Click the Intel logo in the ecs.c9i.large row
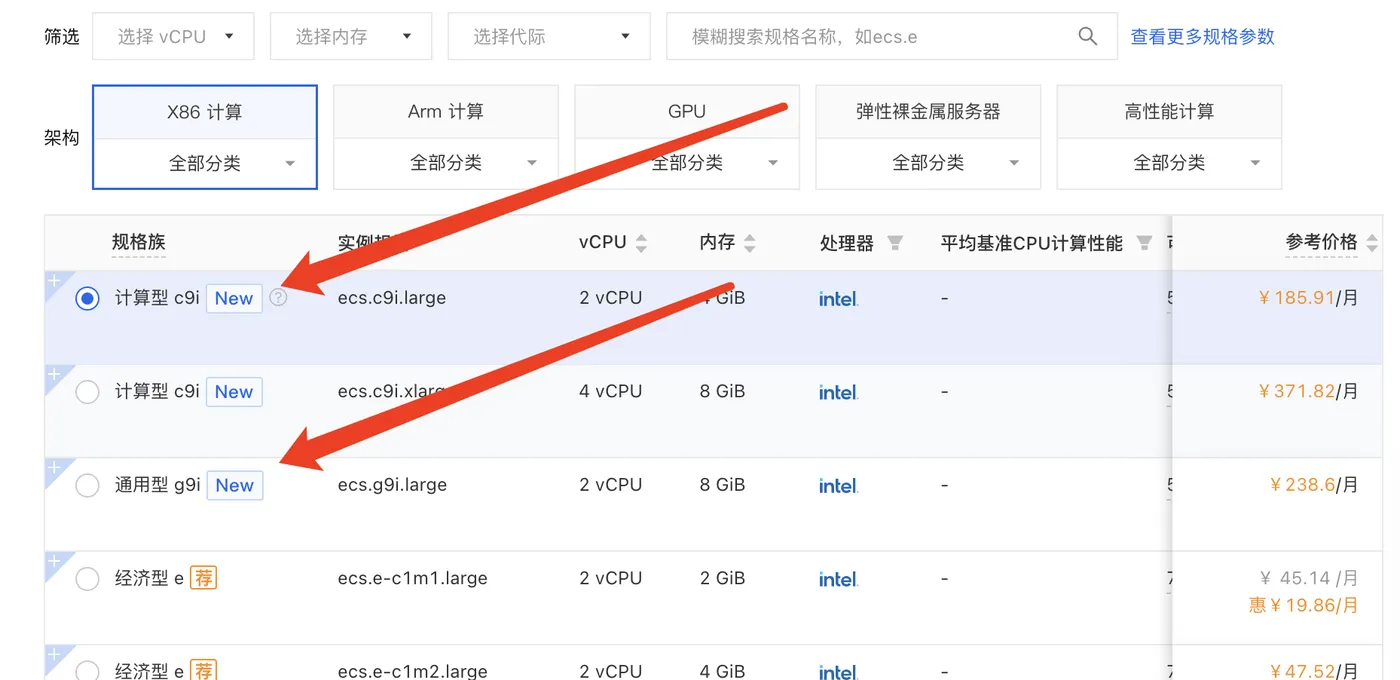This screenshot has height=680, width=1400. pos(837,297)
